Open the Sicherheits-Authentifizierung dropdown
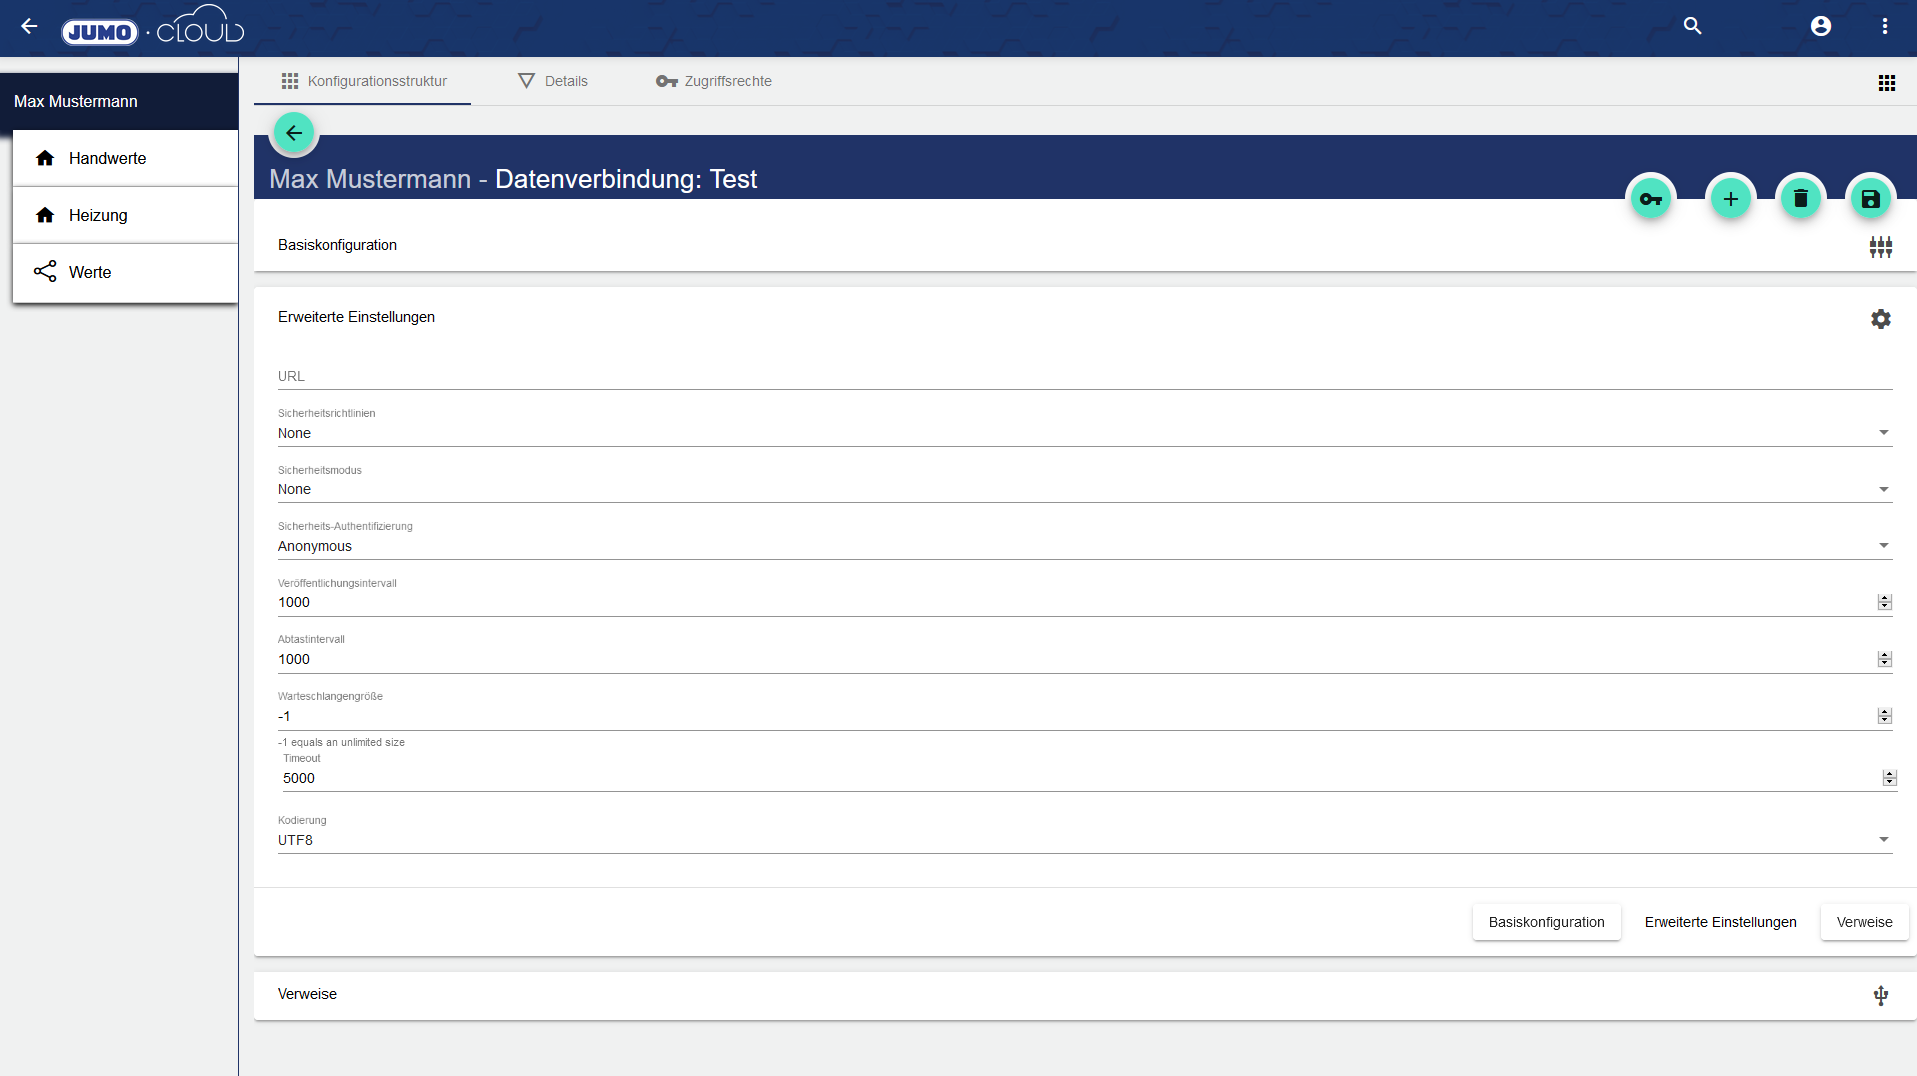The width and height of the screenshot is (1917, 1076). 1084,546
